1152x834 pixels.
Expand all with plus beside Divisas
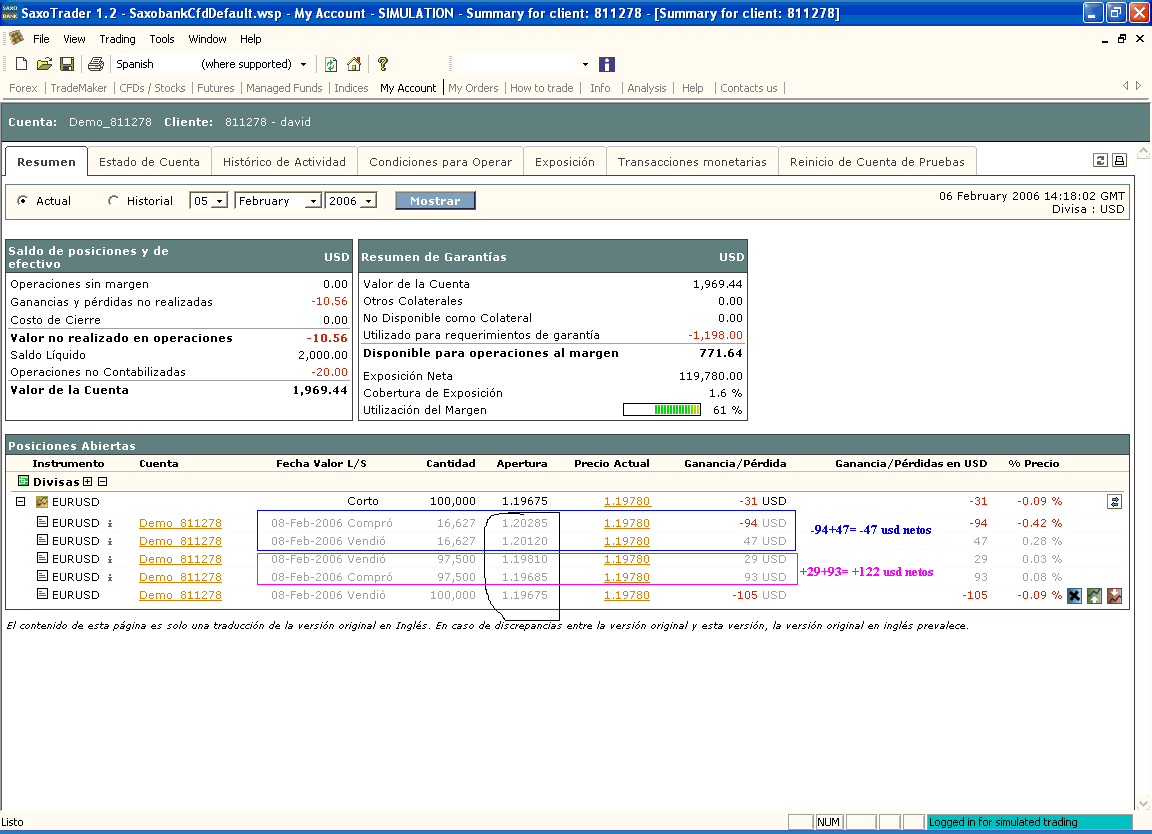pos(87,482)
